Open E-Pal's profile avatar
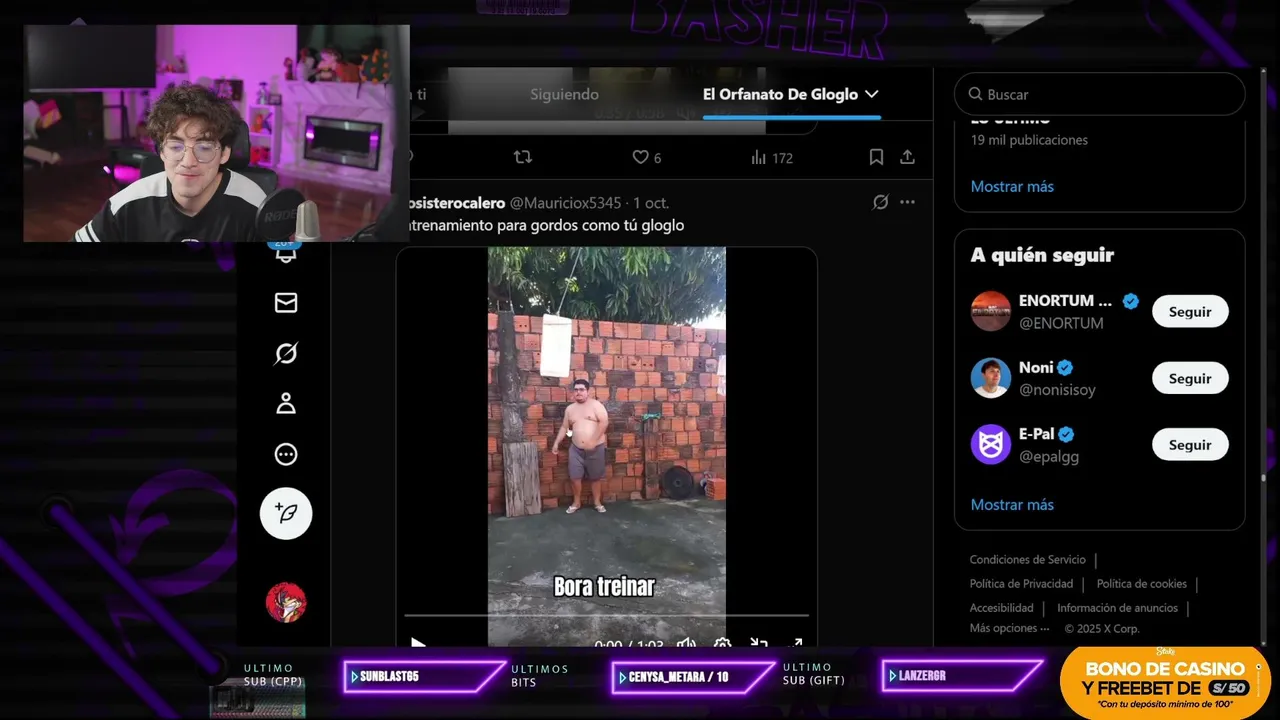The height and width of the screenshot is (720, 1280). pyautogui.click(x=991, y=445)
